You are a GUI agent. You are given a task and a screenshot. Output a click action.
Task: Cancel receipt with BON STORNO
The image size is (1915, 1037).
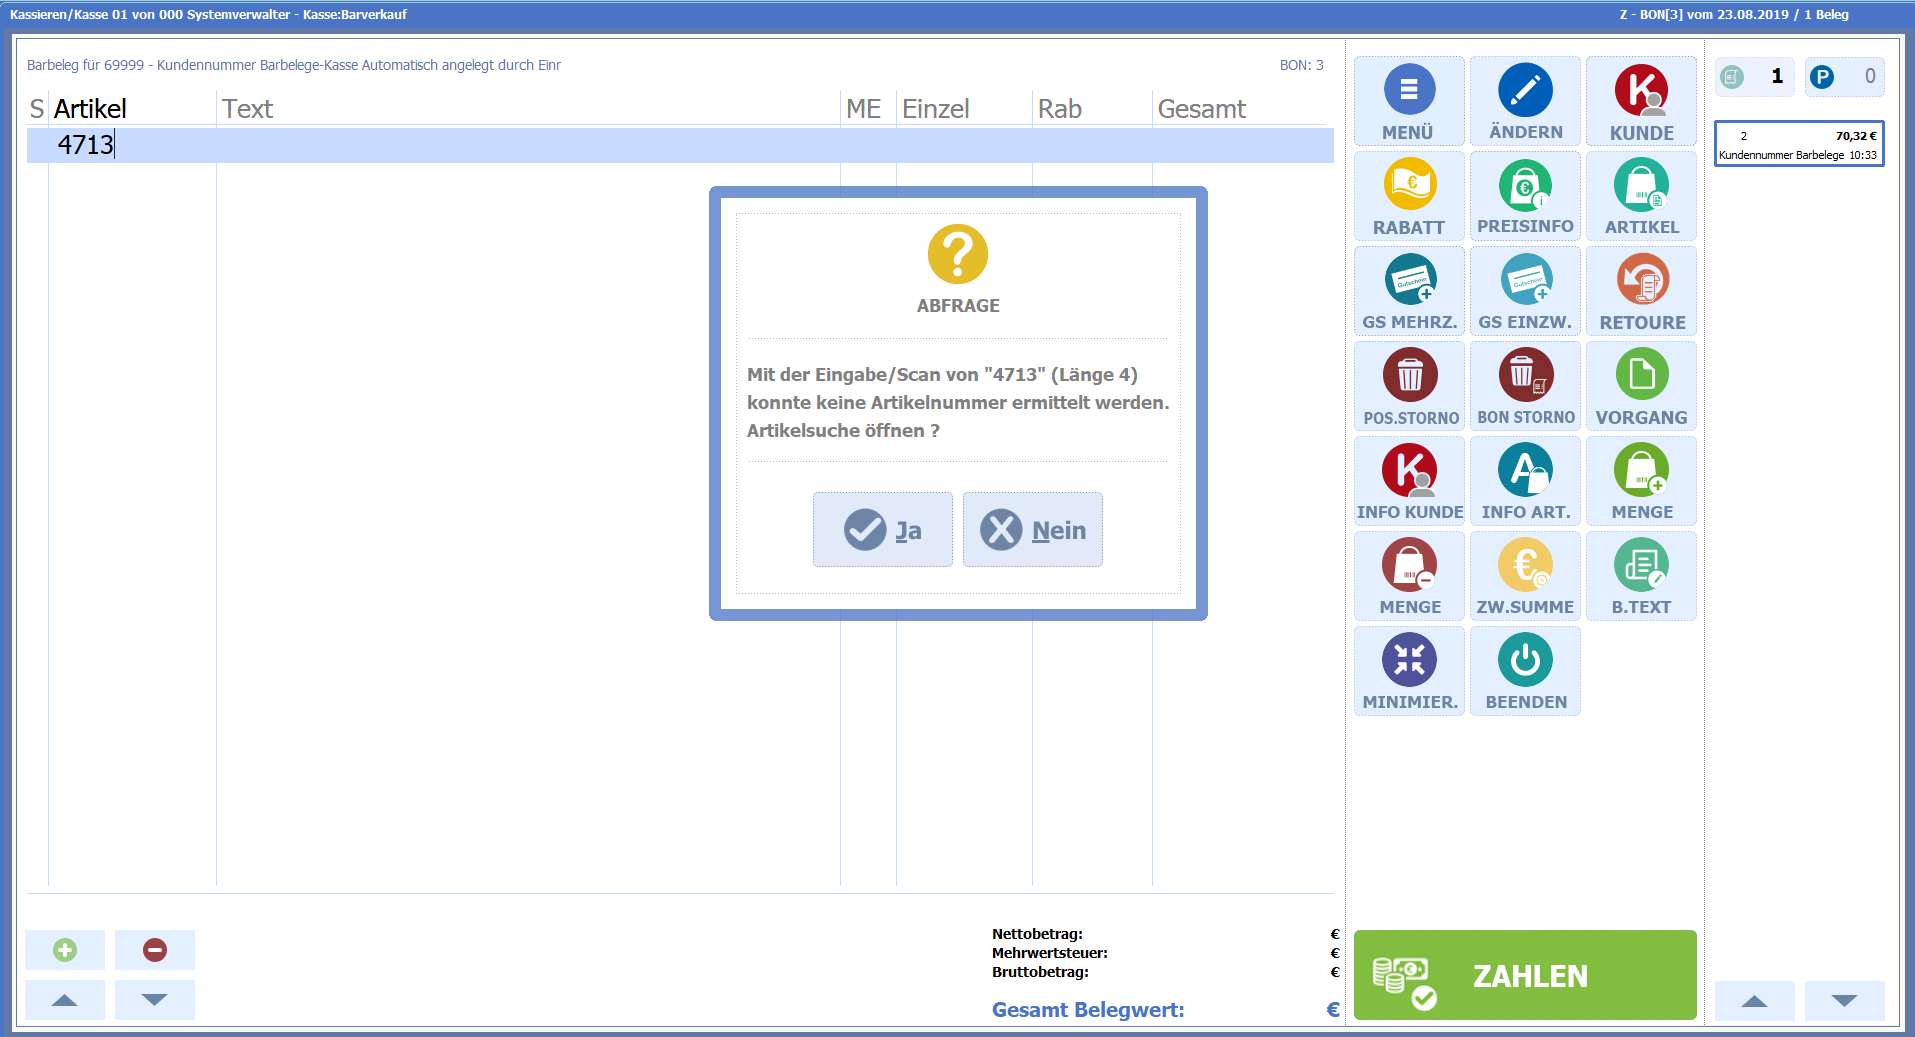point(1525,376)
